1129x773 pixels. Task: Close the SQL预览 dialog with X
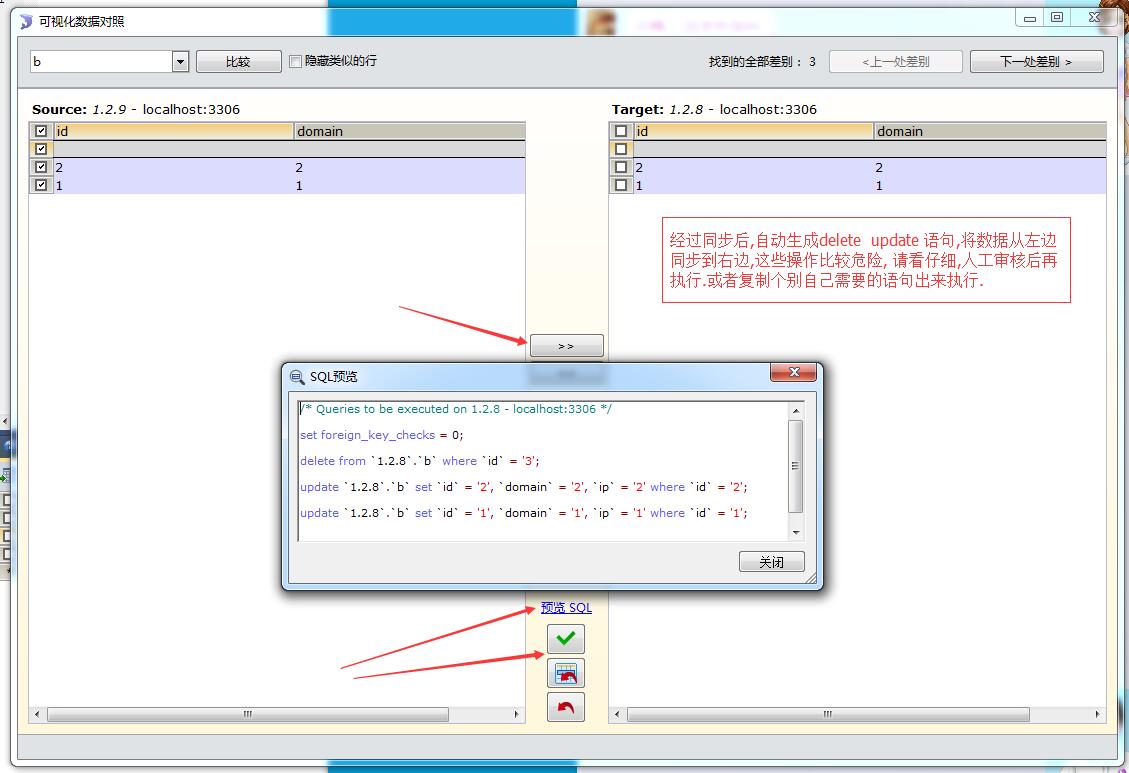pyautogui.click(x=794, y=373)
